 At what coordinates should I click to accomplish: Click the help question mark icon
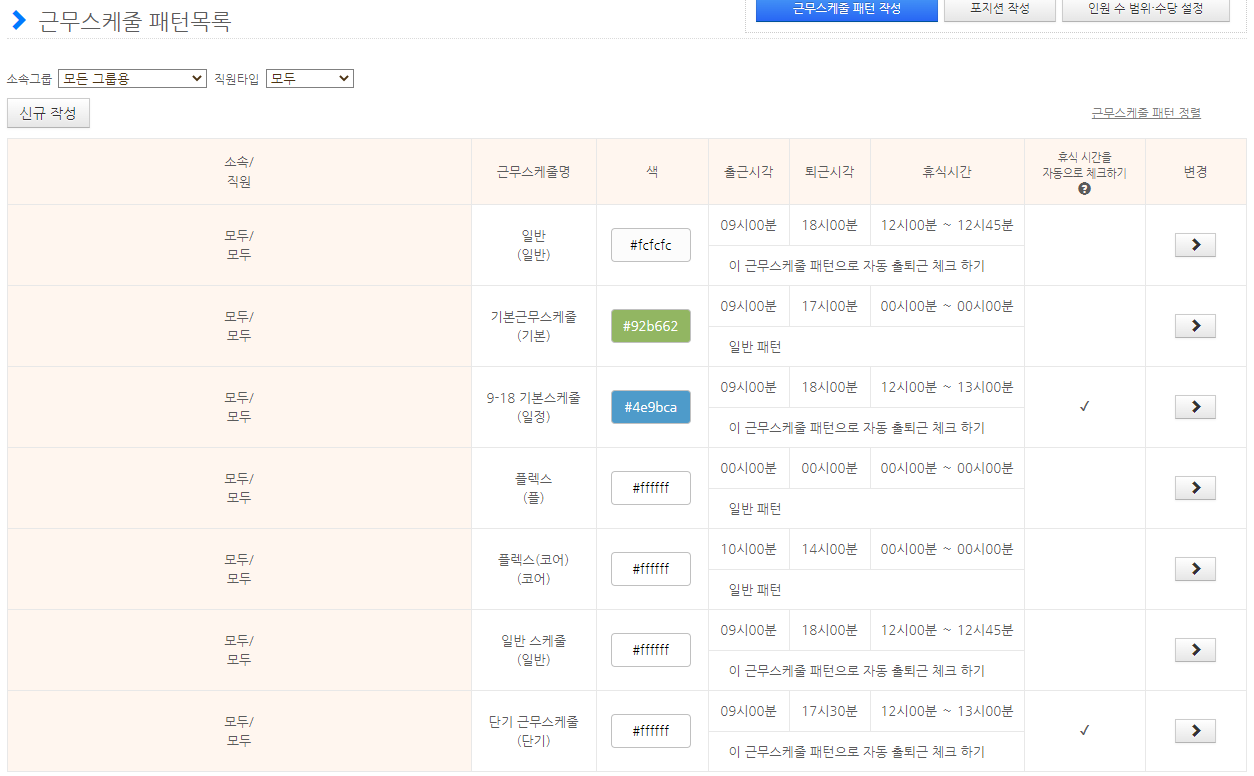[x=1084, y=189]
